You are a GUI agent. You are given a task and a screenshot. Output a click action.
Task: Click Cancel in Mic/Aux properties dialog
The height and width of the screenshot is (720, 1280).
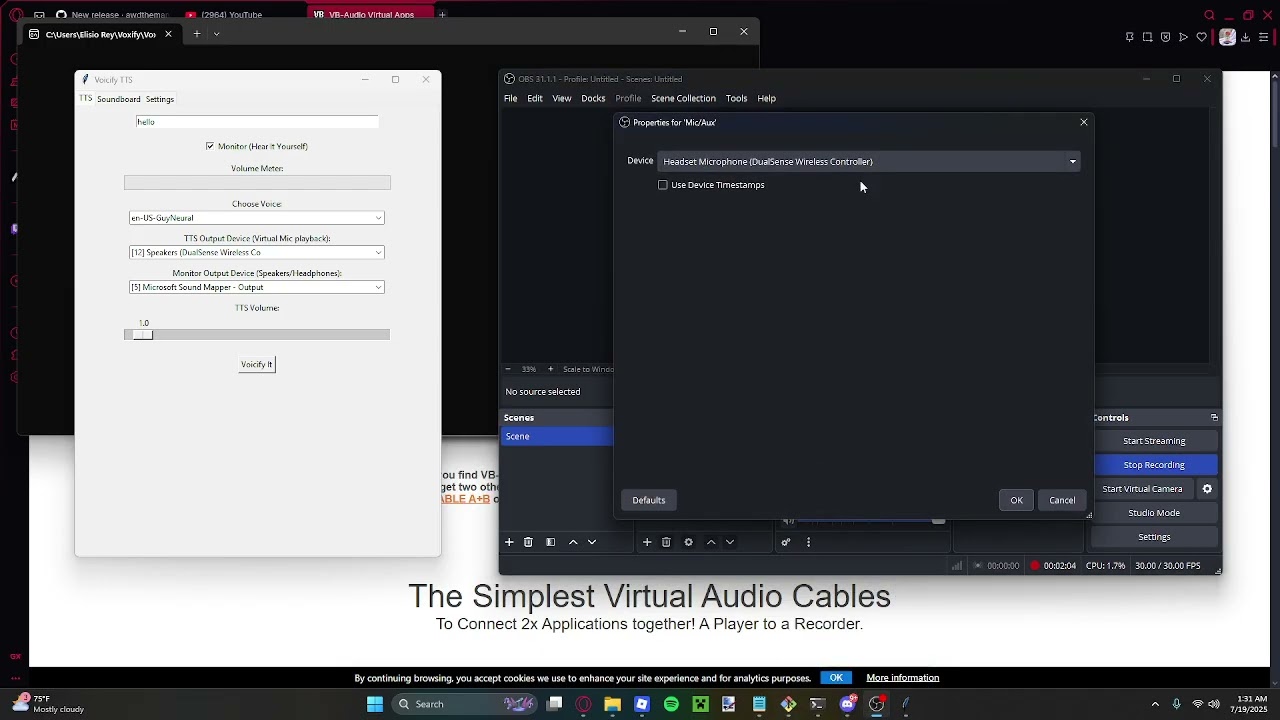click(x=1062, y=500)
